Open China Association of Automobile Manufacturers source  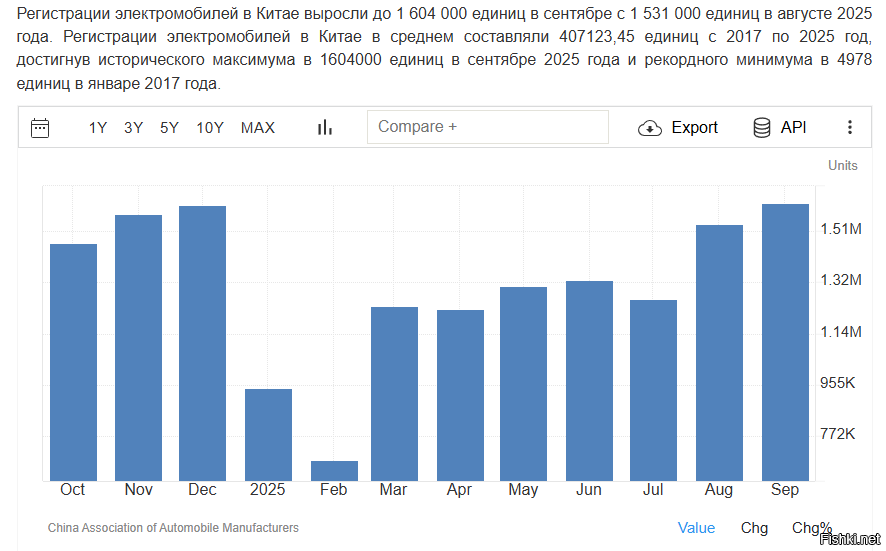click(x=173, y=528)
